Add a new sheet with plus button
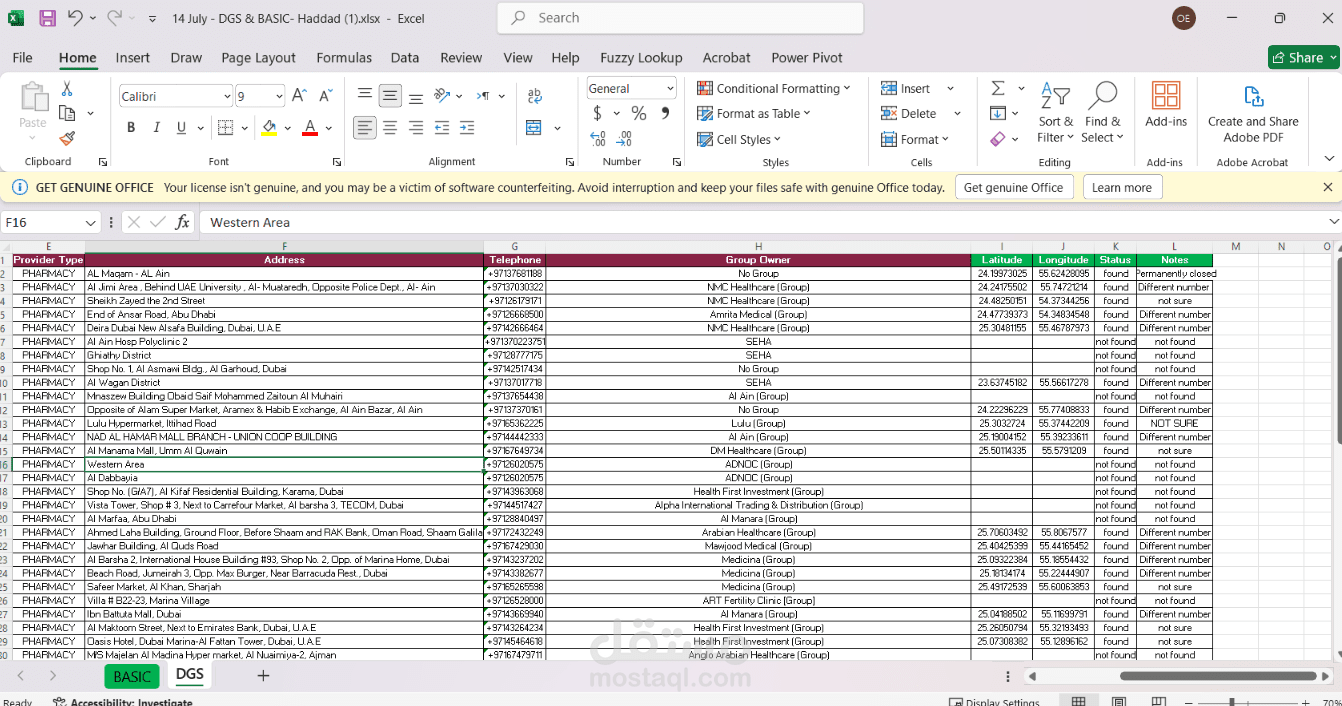 click(263, 676)
